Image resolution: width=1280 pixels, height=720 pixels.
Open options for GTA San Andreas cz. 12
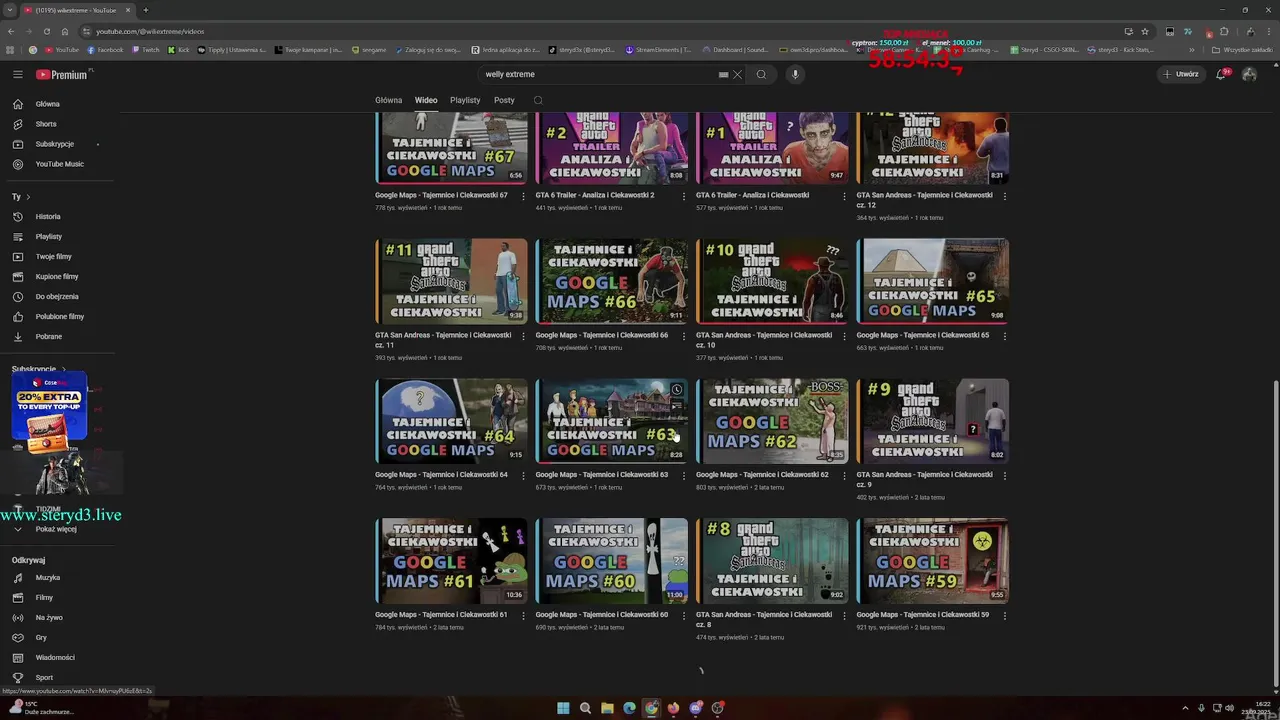tap(1005, 196)
